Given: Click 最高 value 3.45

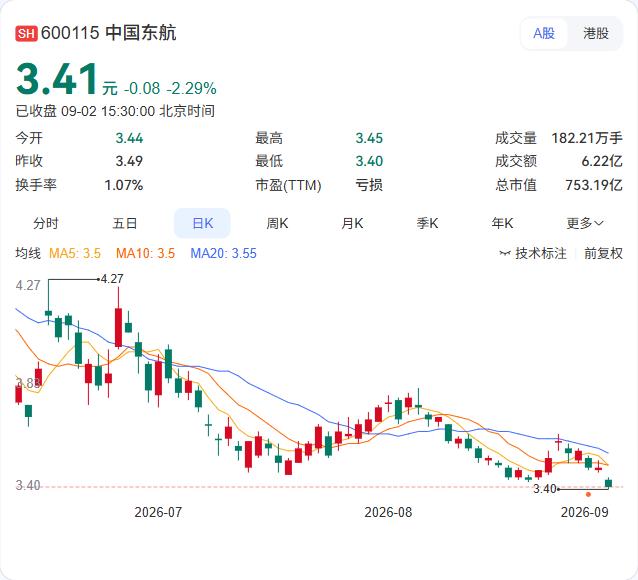Looking at the screenshot, I should pos(369,138).
